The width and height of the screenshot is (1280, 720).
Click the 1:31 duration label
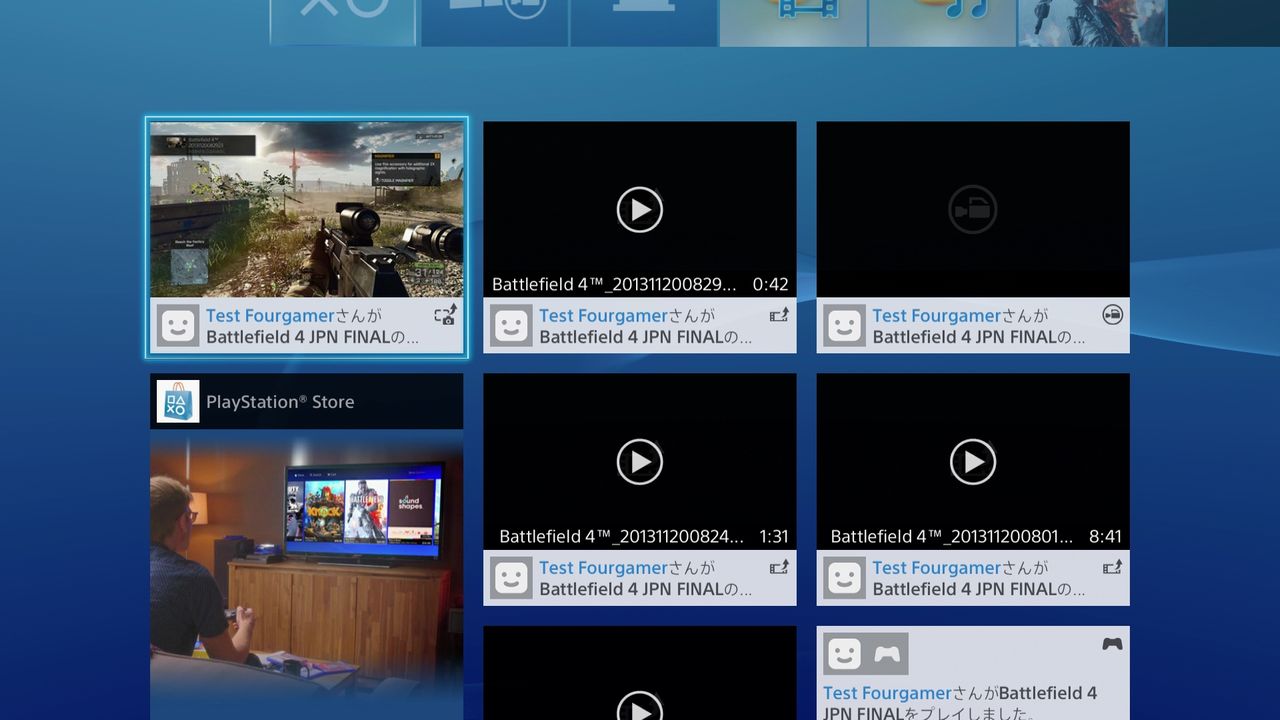coord(774,536)
